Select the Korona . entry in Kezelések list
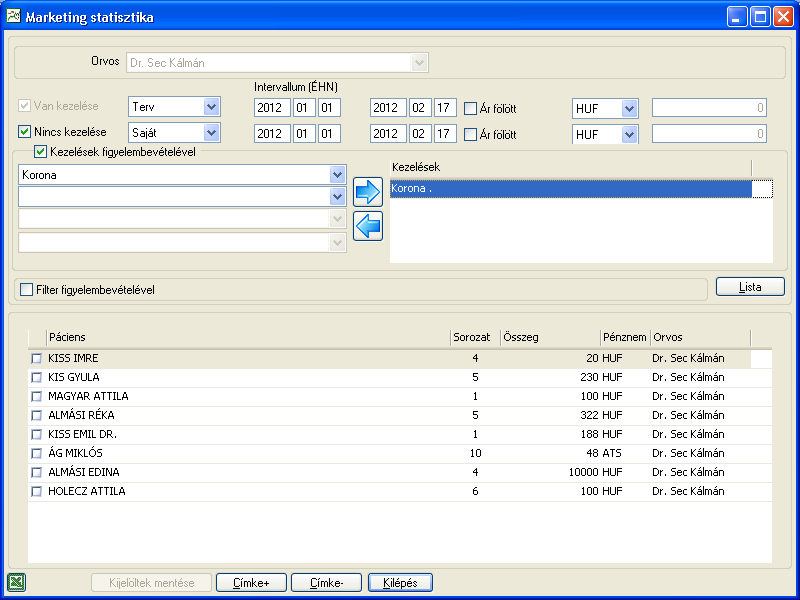Viewport: 800px width, 600px height. 571,188
